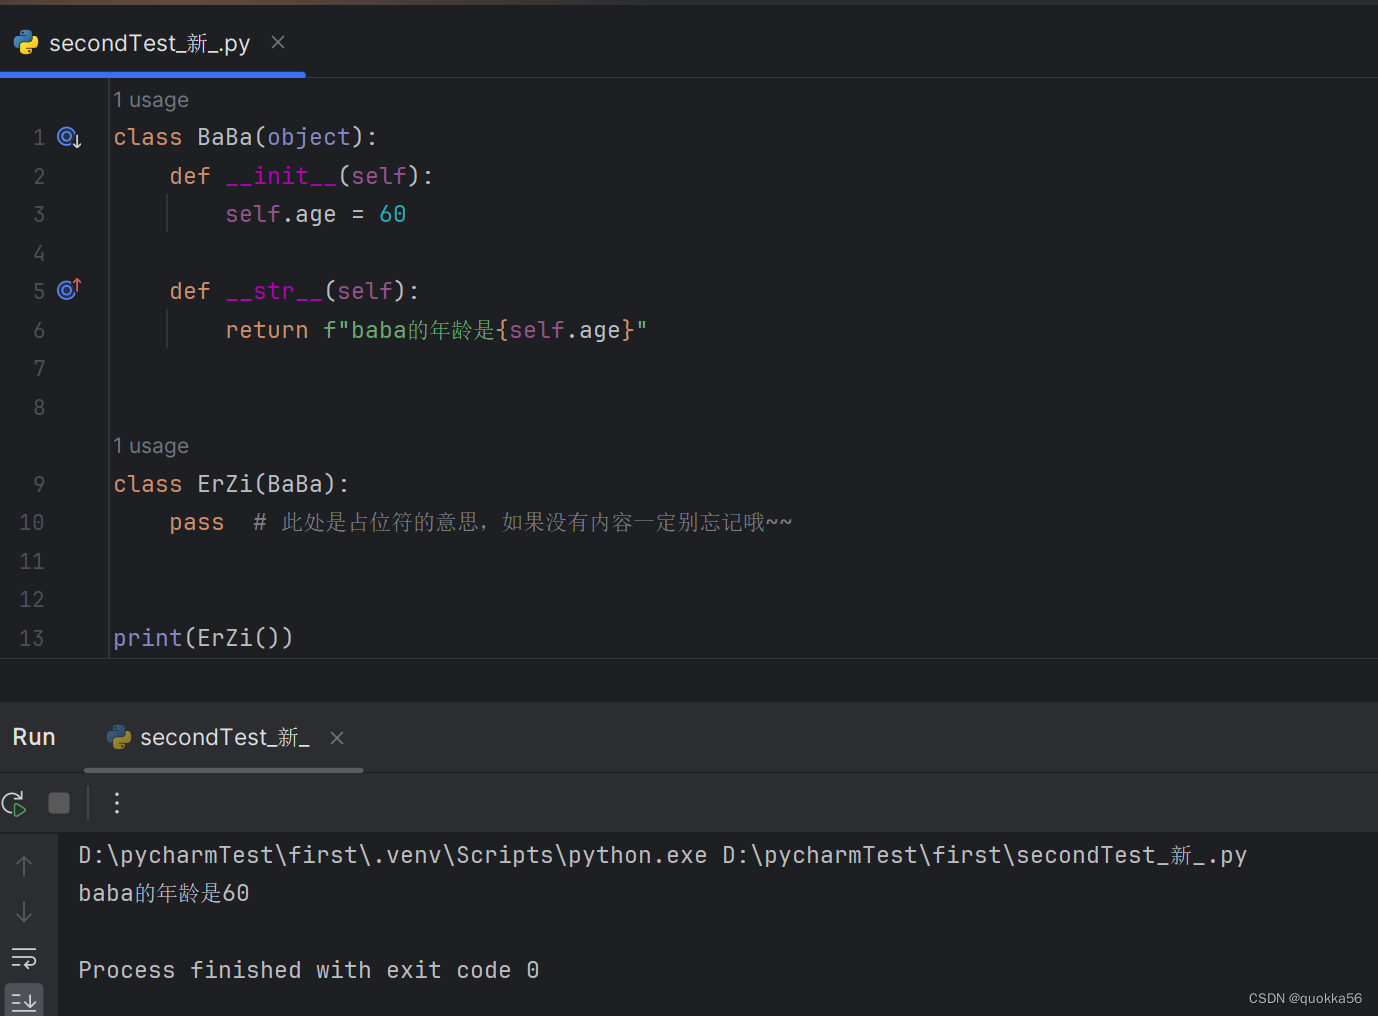Click 'class ErZi(BaBa):' on line 9
The height and width of the screenshot is (1016, 1378).
[231, 484]
